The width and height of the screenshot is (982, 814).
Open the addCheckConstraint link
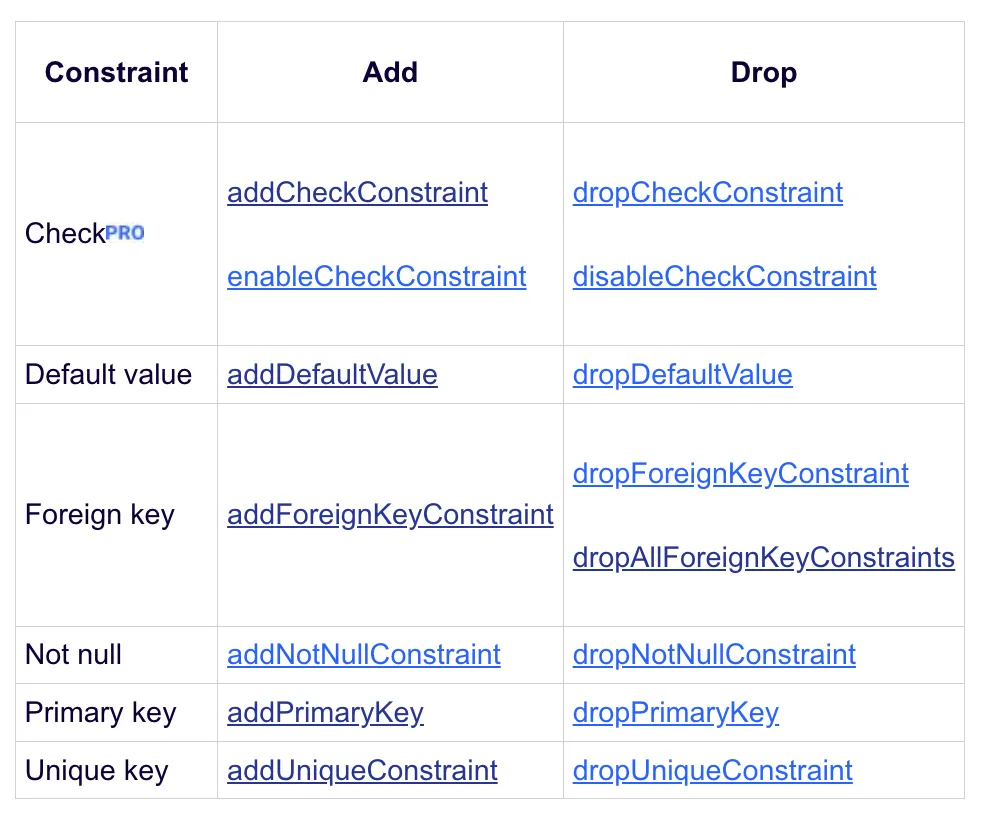pos(357,193)
